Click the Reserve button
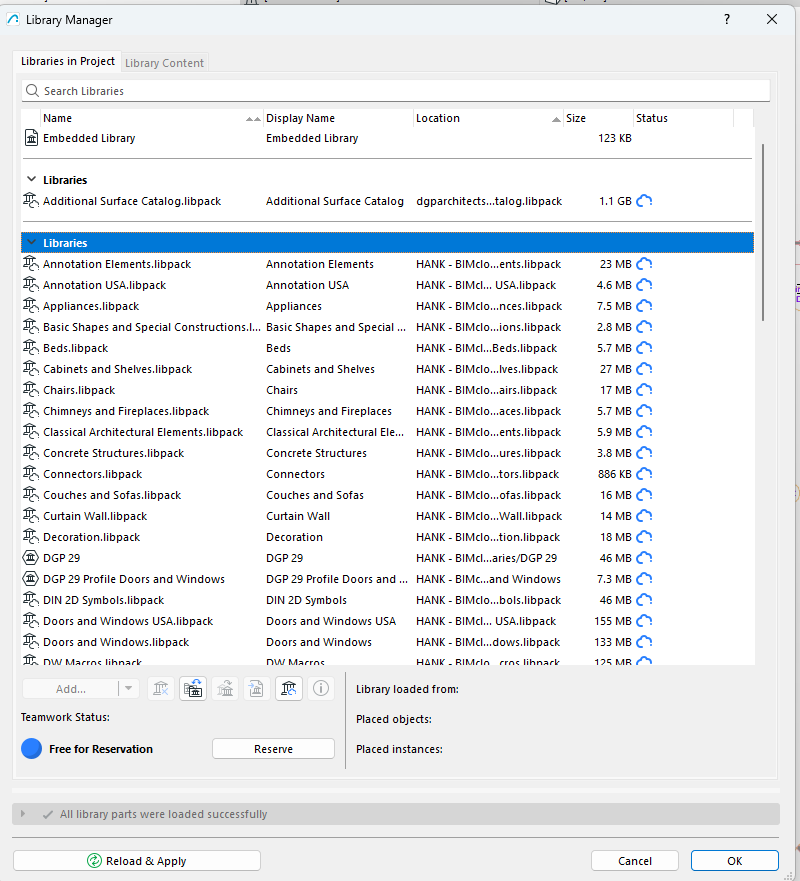Viewport: 800px width, 881px height. [273, 749]
